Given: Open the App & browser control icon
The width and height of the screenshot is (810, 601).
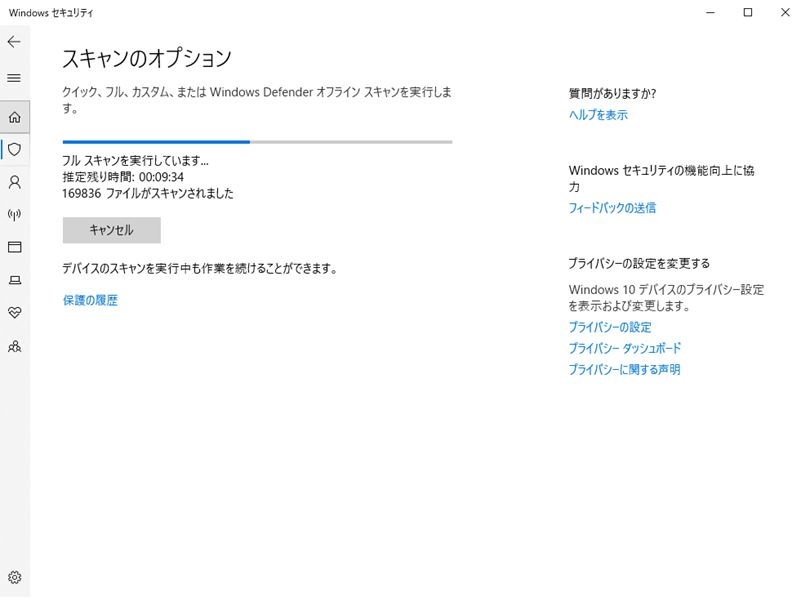Looking at the screenshot, I should point(14,248).
